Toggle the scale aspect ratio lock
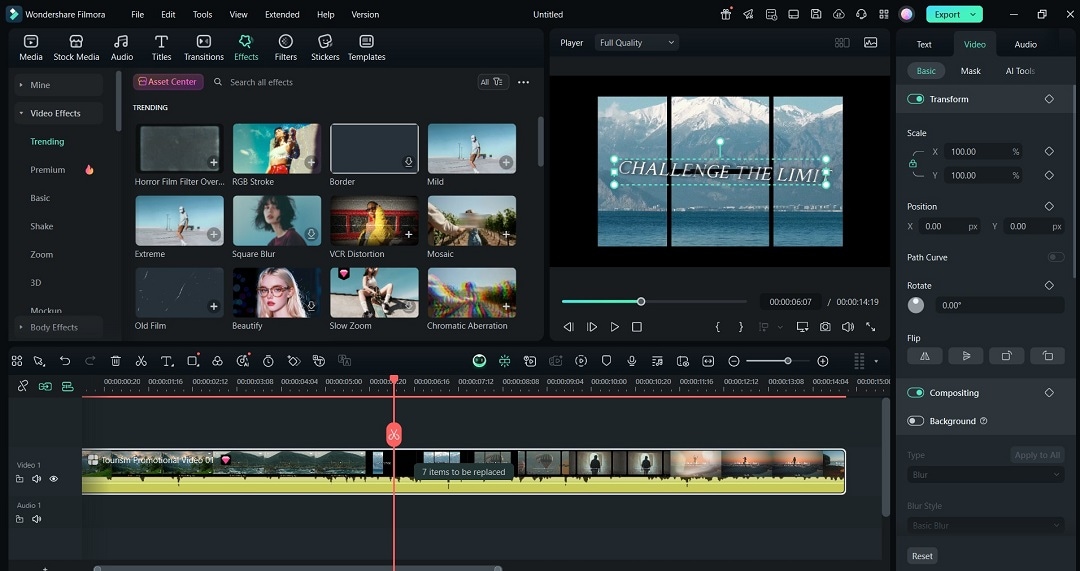This screenshot has width=1080, height=571. pyautogui.click(x=913, y=163)
